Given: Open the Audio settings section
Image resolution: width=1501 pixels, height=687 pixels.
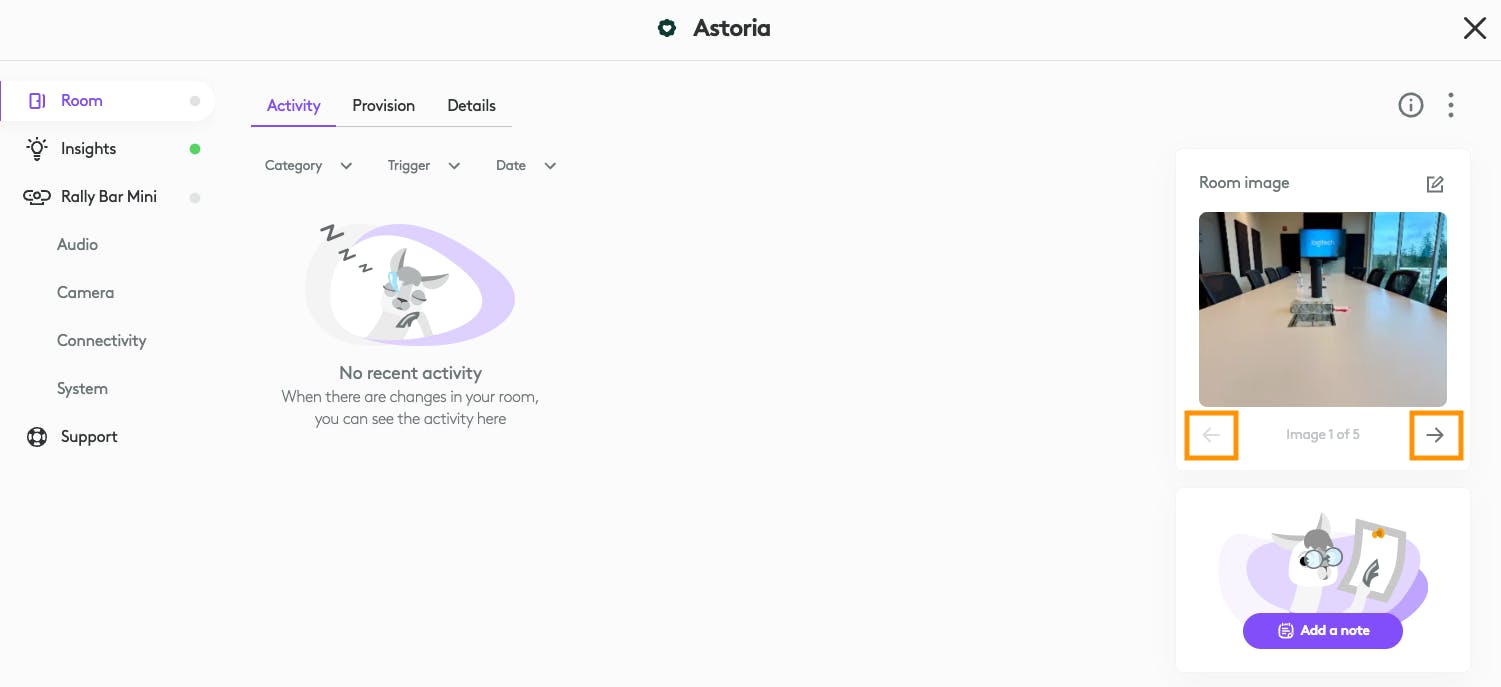Looking at the screenshot, I should [x=77, y=245].
